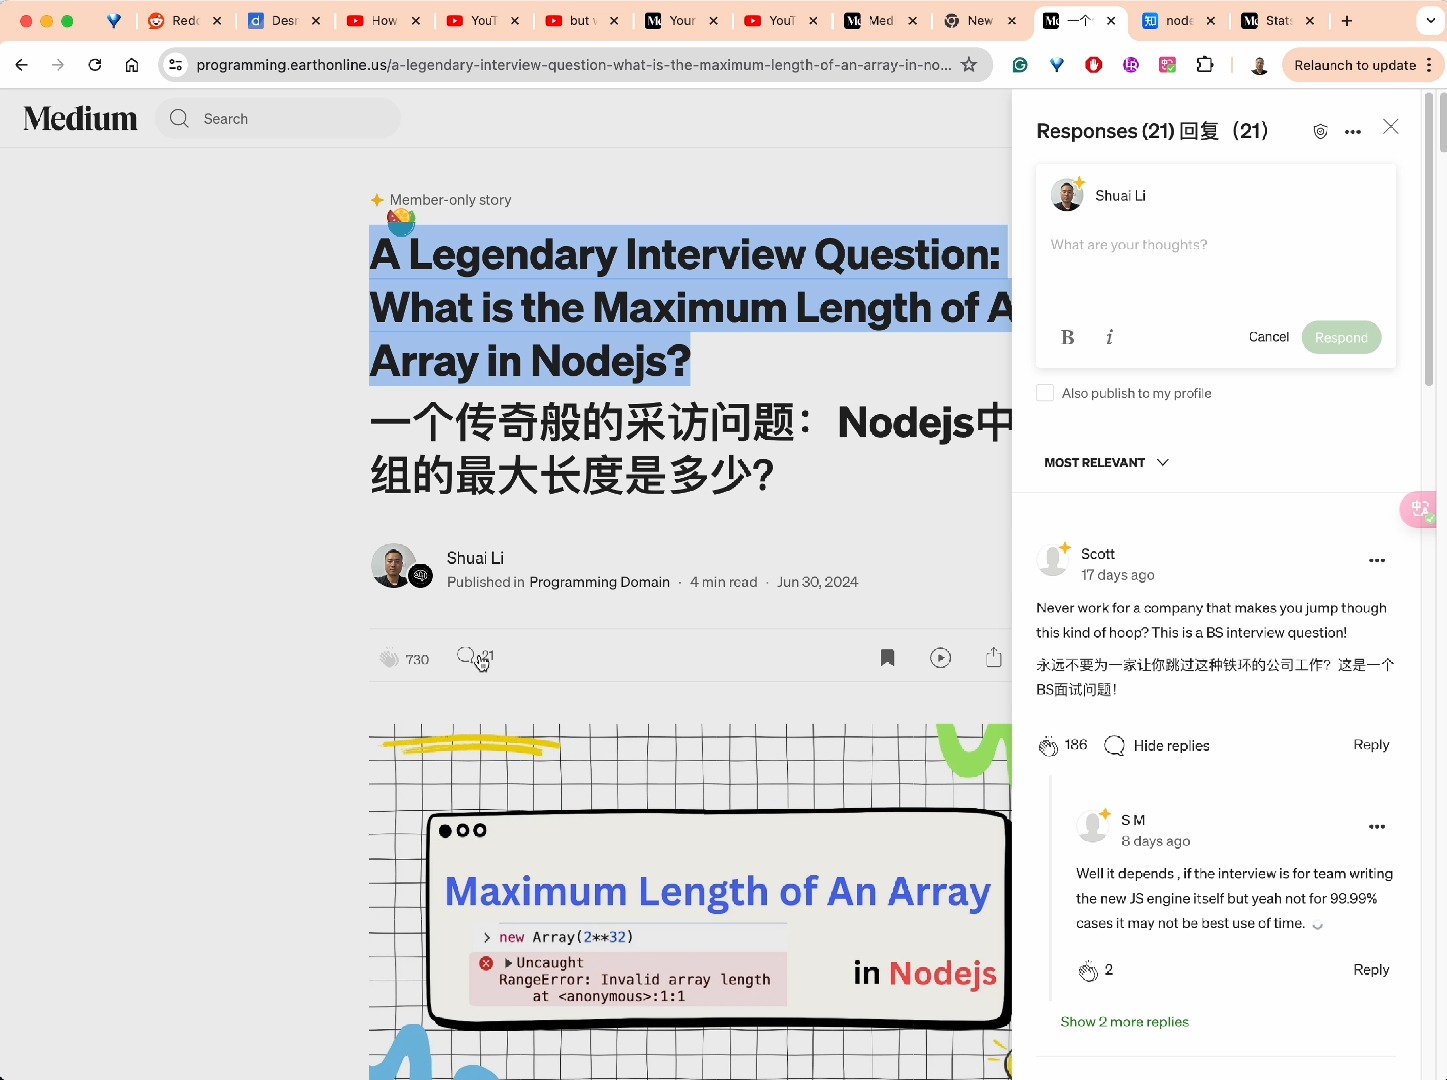Click 'Member-only story' label
The width and height of the screenshot is (1447, 1080).
450,200
